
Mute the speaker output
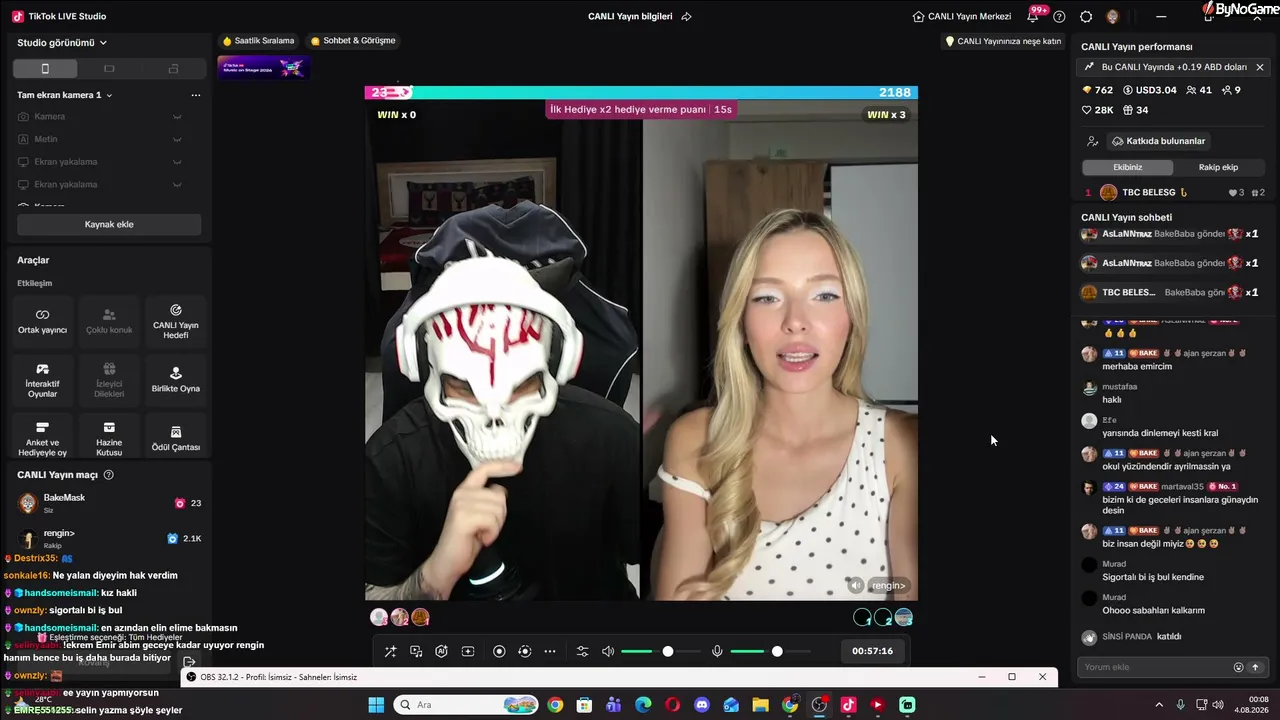click(x=608, y=652)
